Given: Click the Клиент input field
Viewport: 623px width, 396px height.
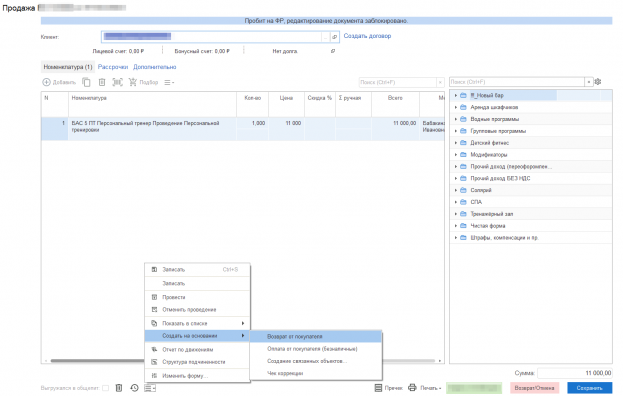Looking at the screenshot, I should [211, 37].
